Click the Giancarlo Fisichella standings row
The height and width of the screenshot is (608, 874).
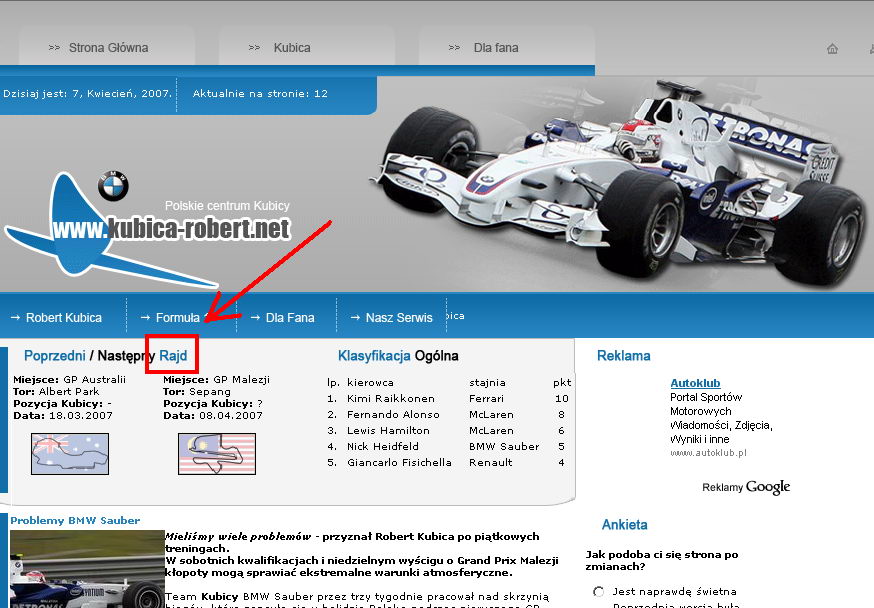tap(448, 463)
